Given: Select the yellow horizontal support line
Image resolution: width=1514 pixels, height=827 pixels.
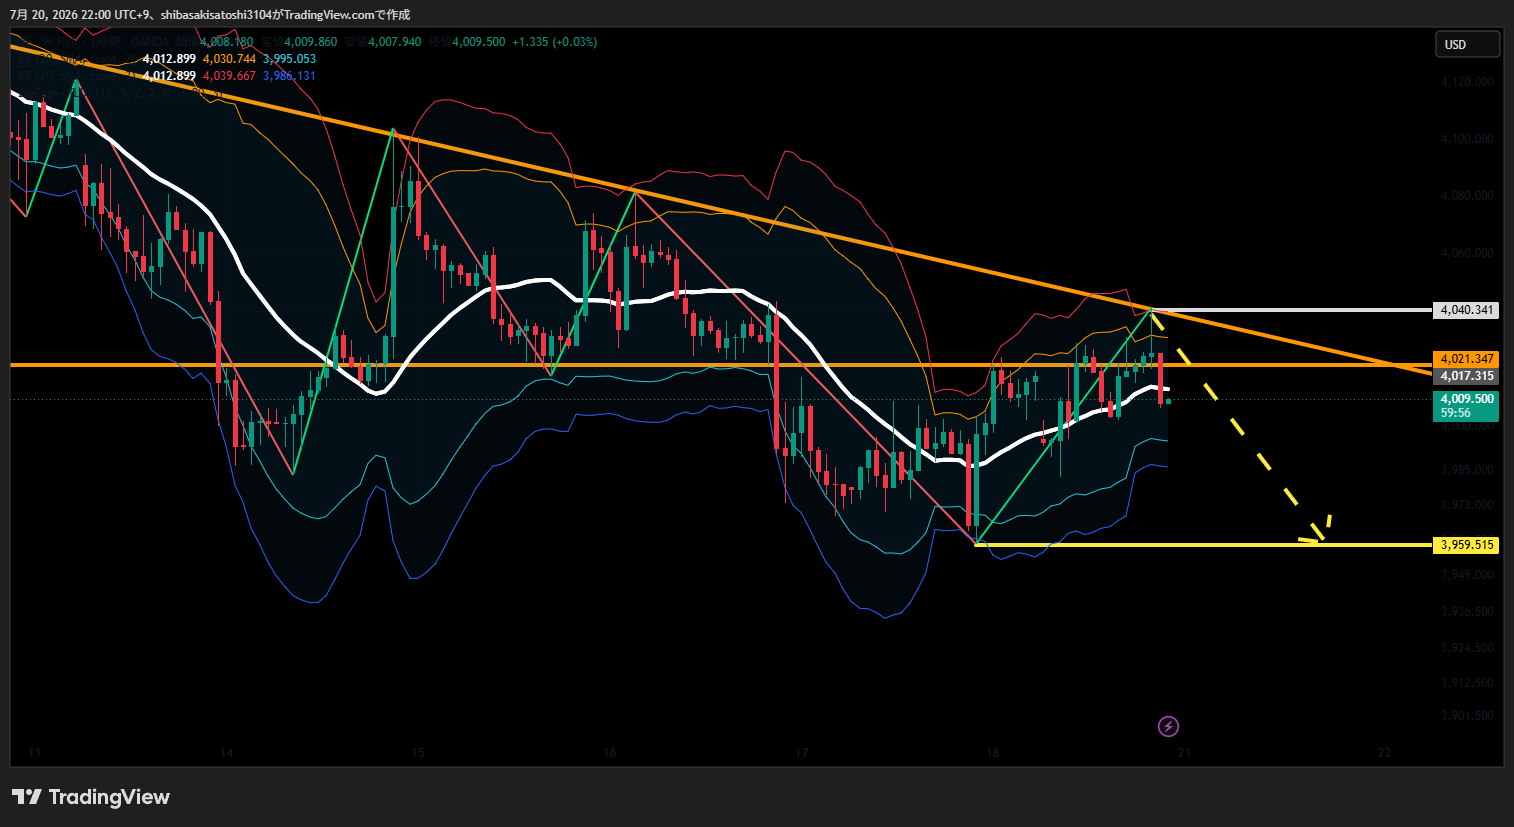Looking at the screenshot, I should 1203,545.
